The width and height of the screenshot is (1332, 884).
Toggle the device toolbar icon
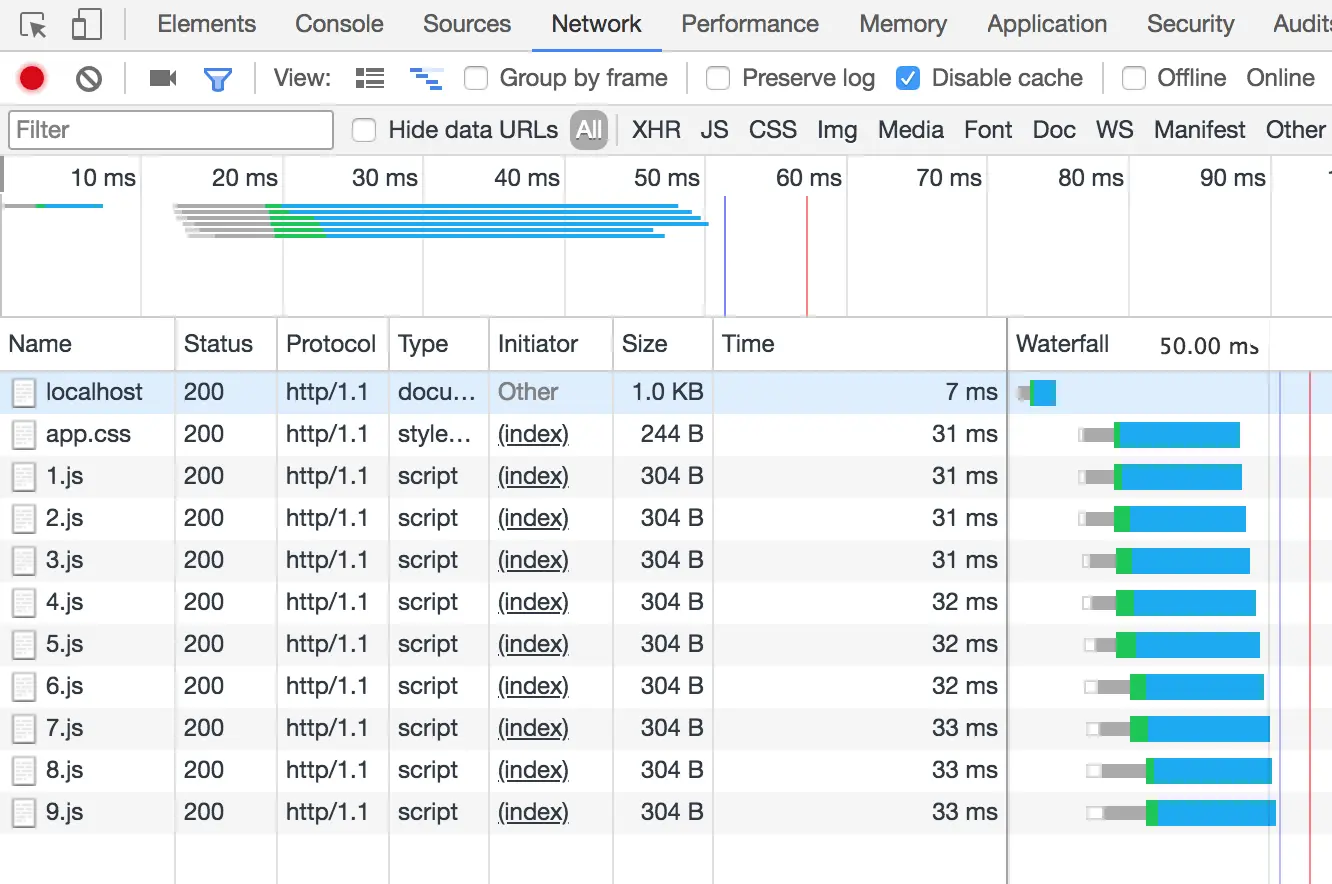coord(87,25)
